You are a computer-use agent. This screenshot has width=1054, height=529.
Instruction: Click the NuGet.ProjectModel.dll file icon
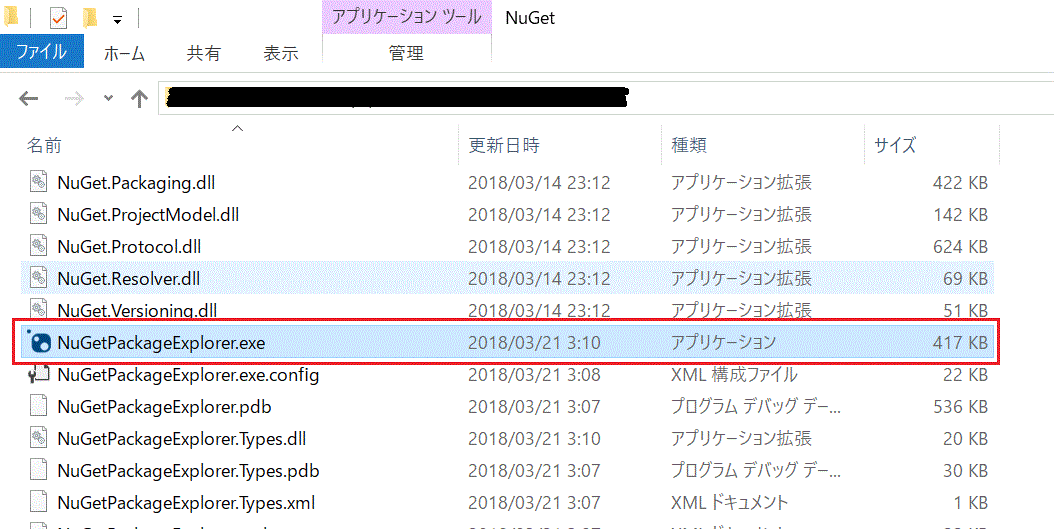(x=39, y=214)
